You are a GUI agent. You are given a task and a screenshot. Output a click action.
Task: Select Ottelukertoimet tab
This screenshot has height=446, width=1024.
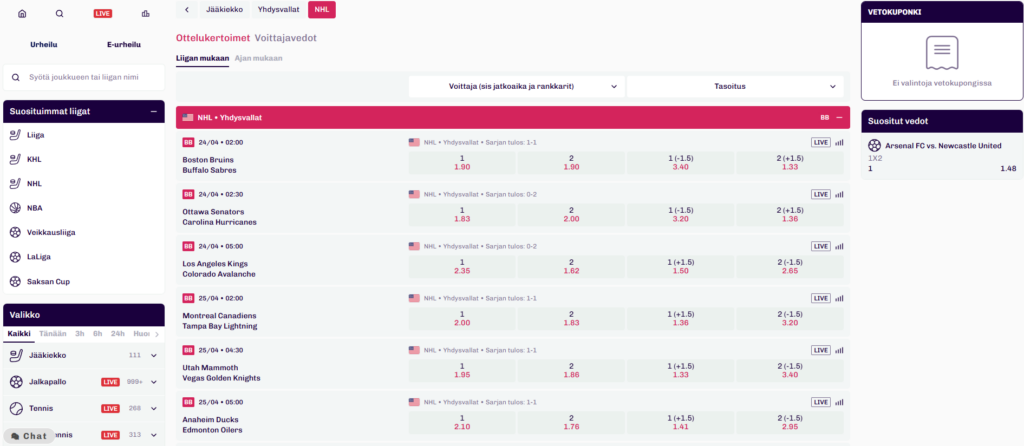tap(213, 38)
